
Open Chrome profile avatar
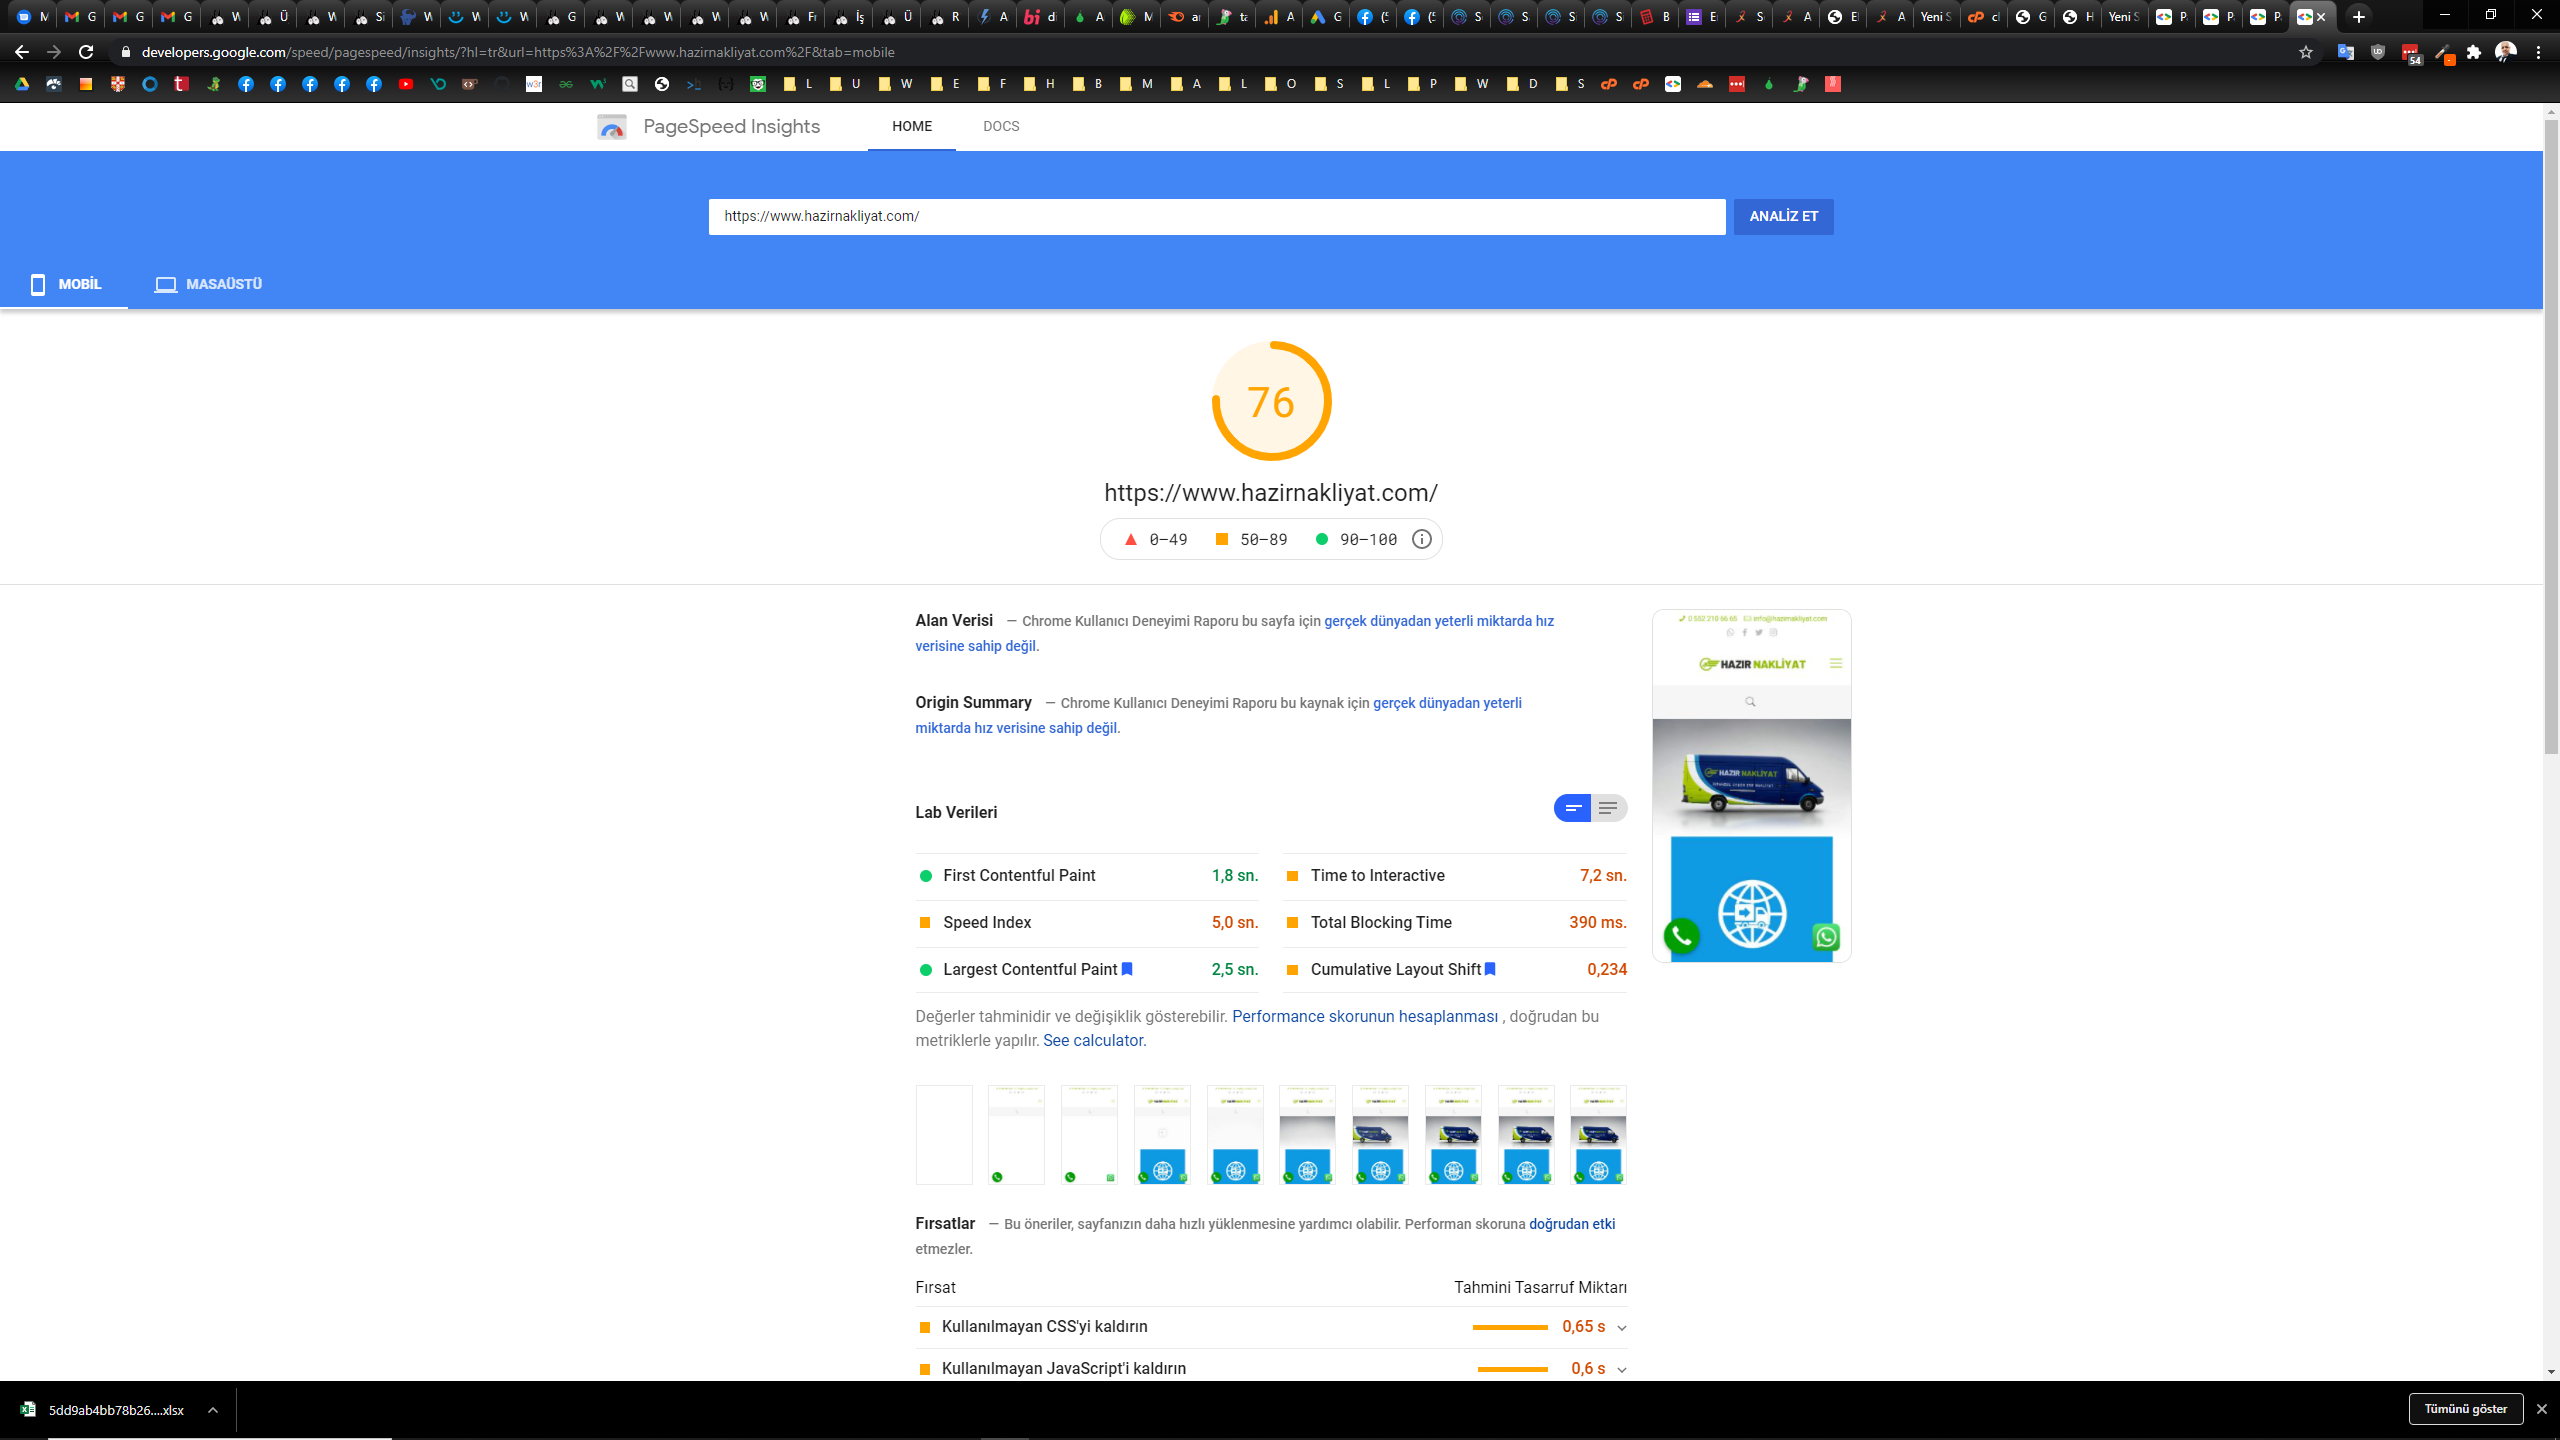pos(2505,52)
